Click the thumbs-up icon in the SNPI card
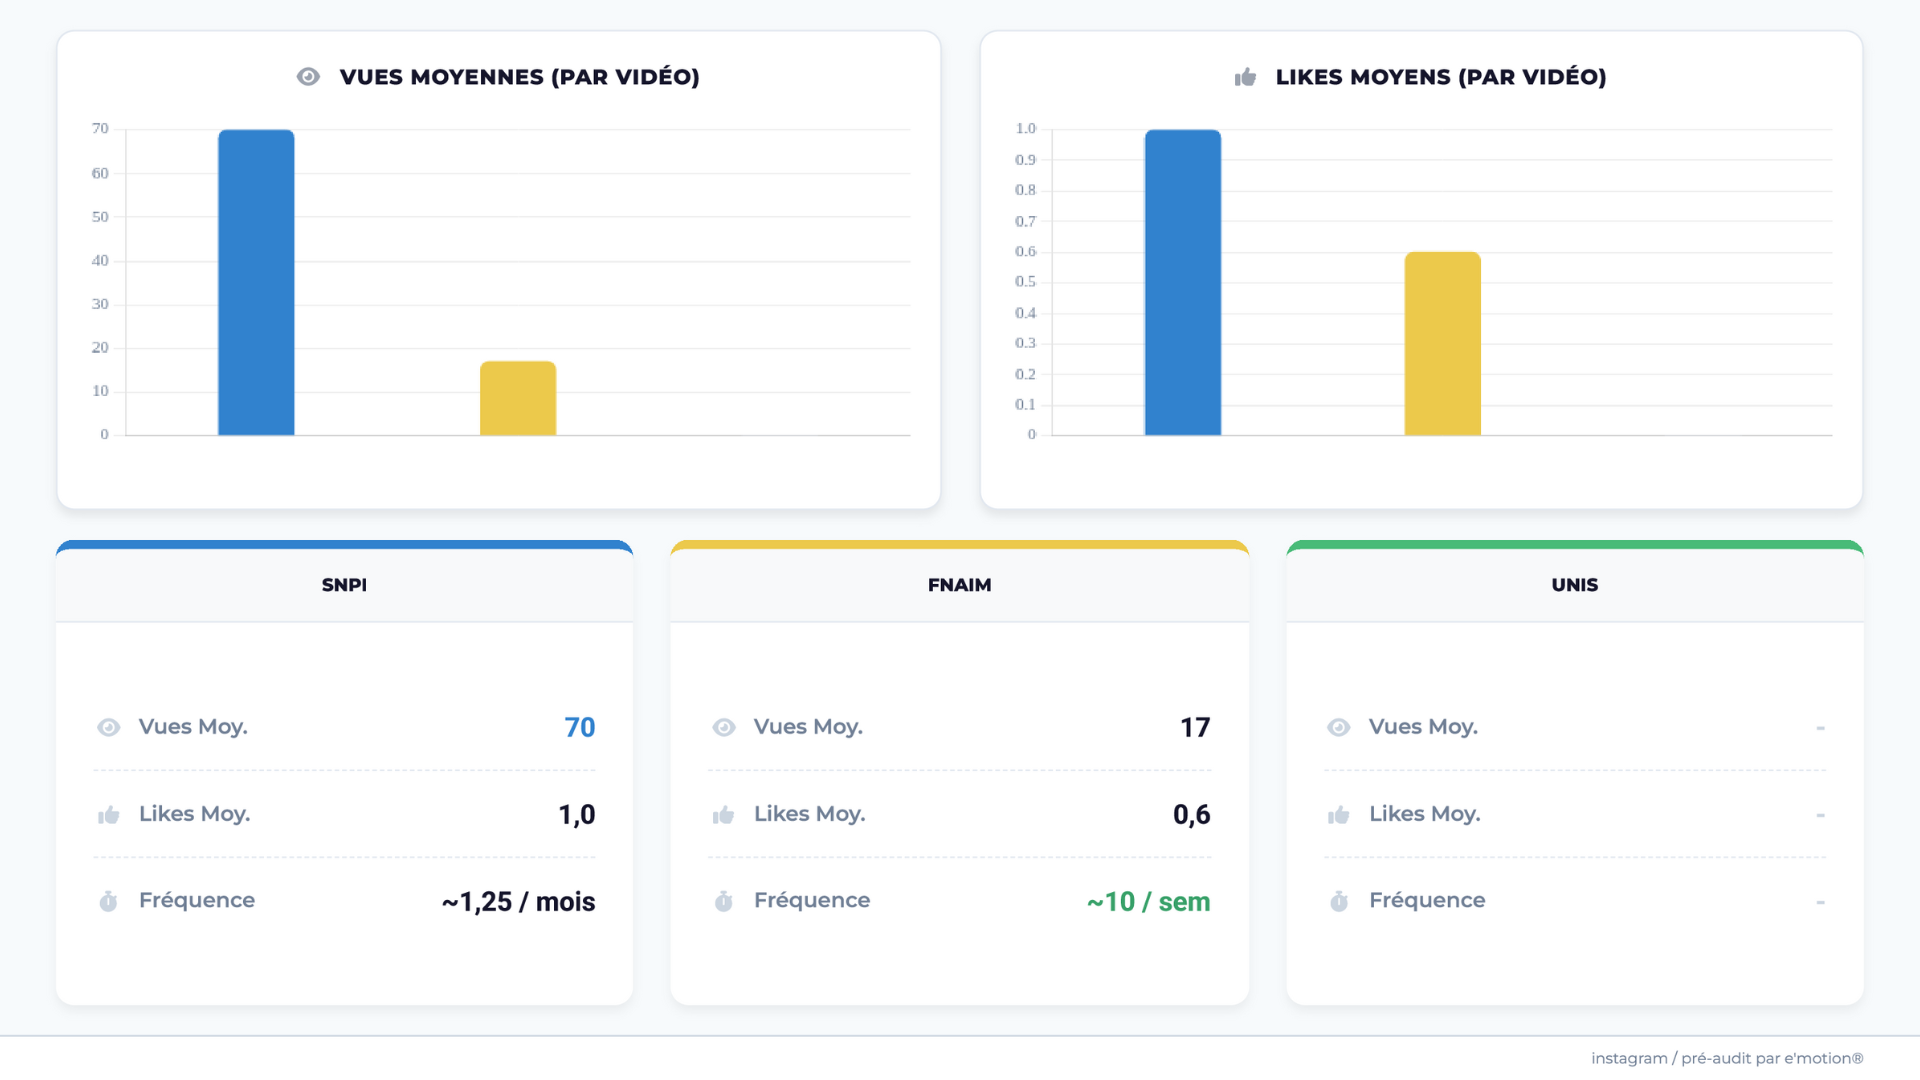This screenshot has height=1080, width=1920. (109, 815)
